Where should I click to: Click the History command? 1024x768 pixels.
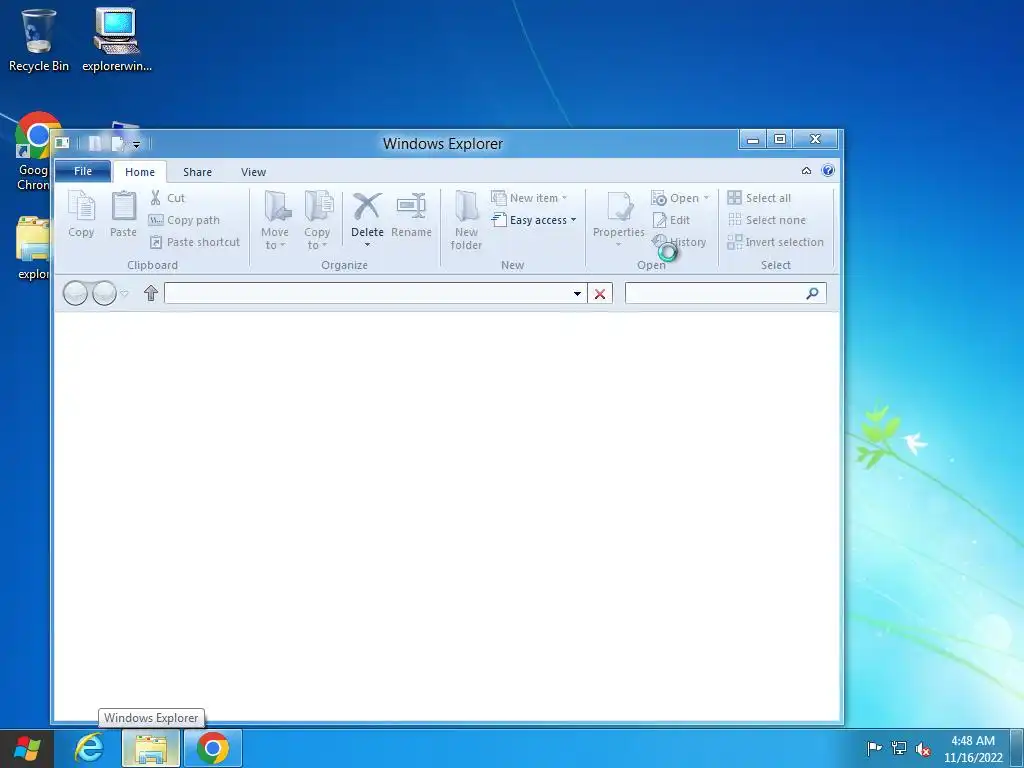click(679, 242)
